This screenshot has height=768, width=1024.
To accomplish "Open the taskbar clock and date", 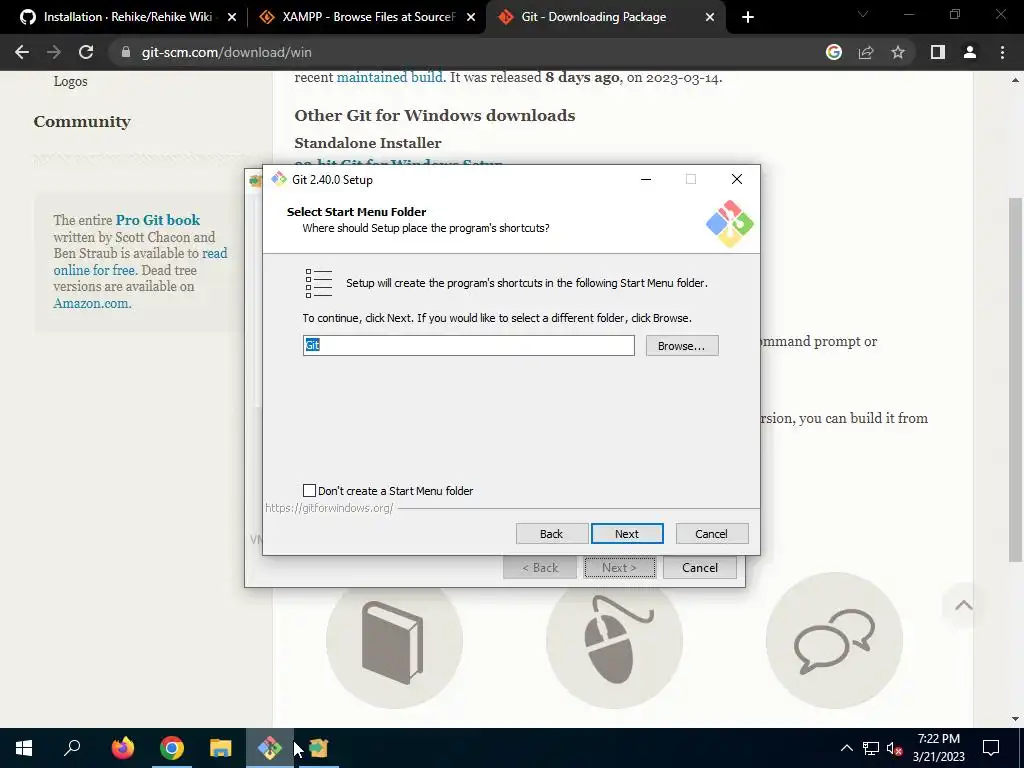I will (938, 748).
